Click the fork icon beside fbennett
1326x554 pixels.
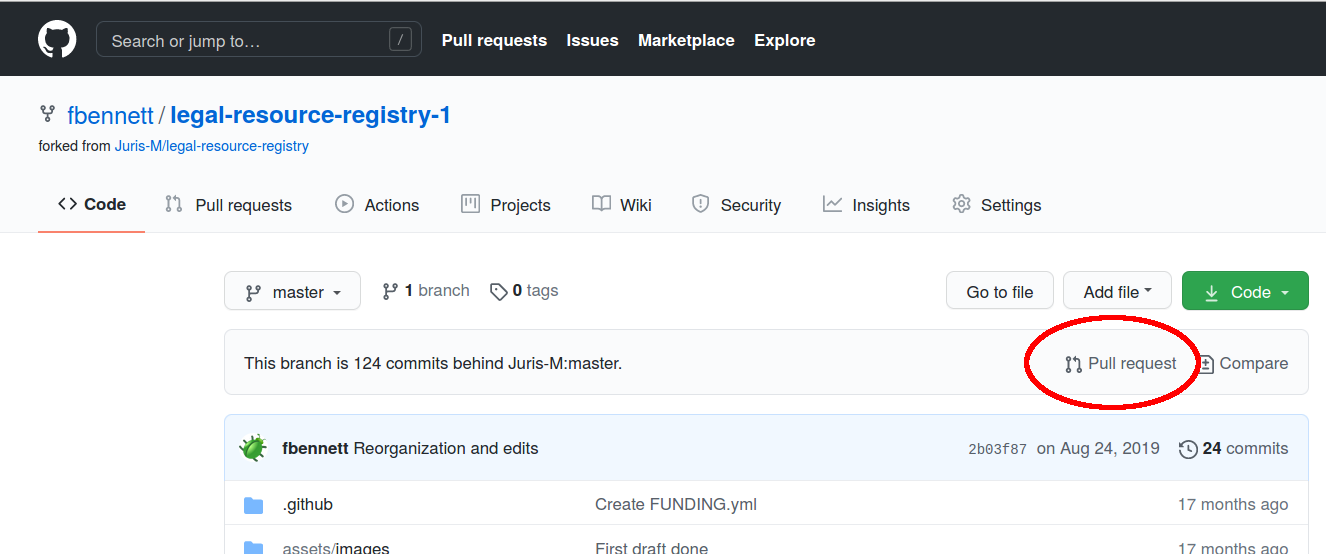(x=47, y=114)
